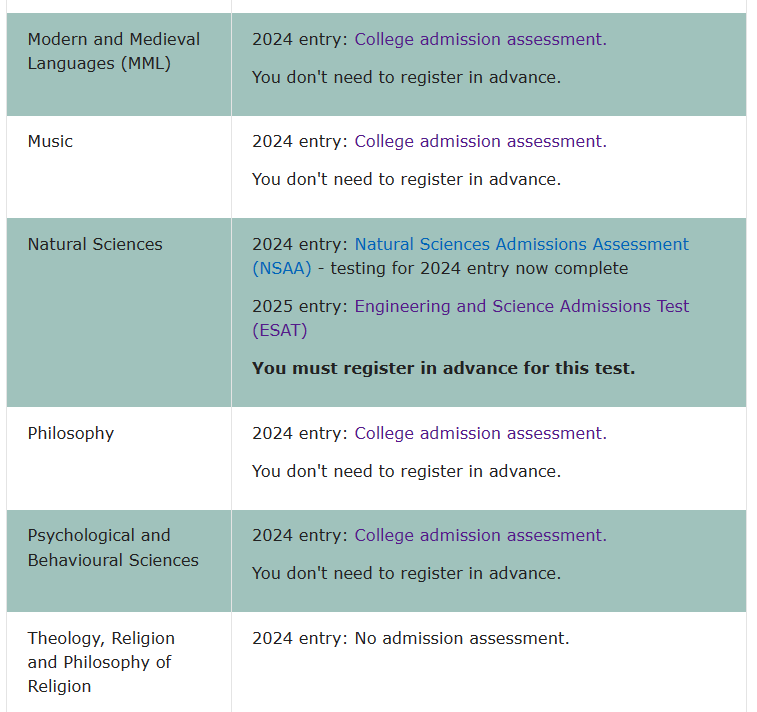Click the Modern and Medieval Languages course name
This screenshot has width=757, height=712.
tap(113, 52)
